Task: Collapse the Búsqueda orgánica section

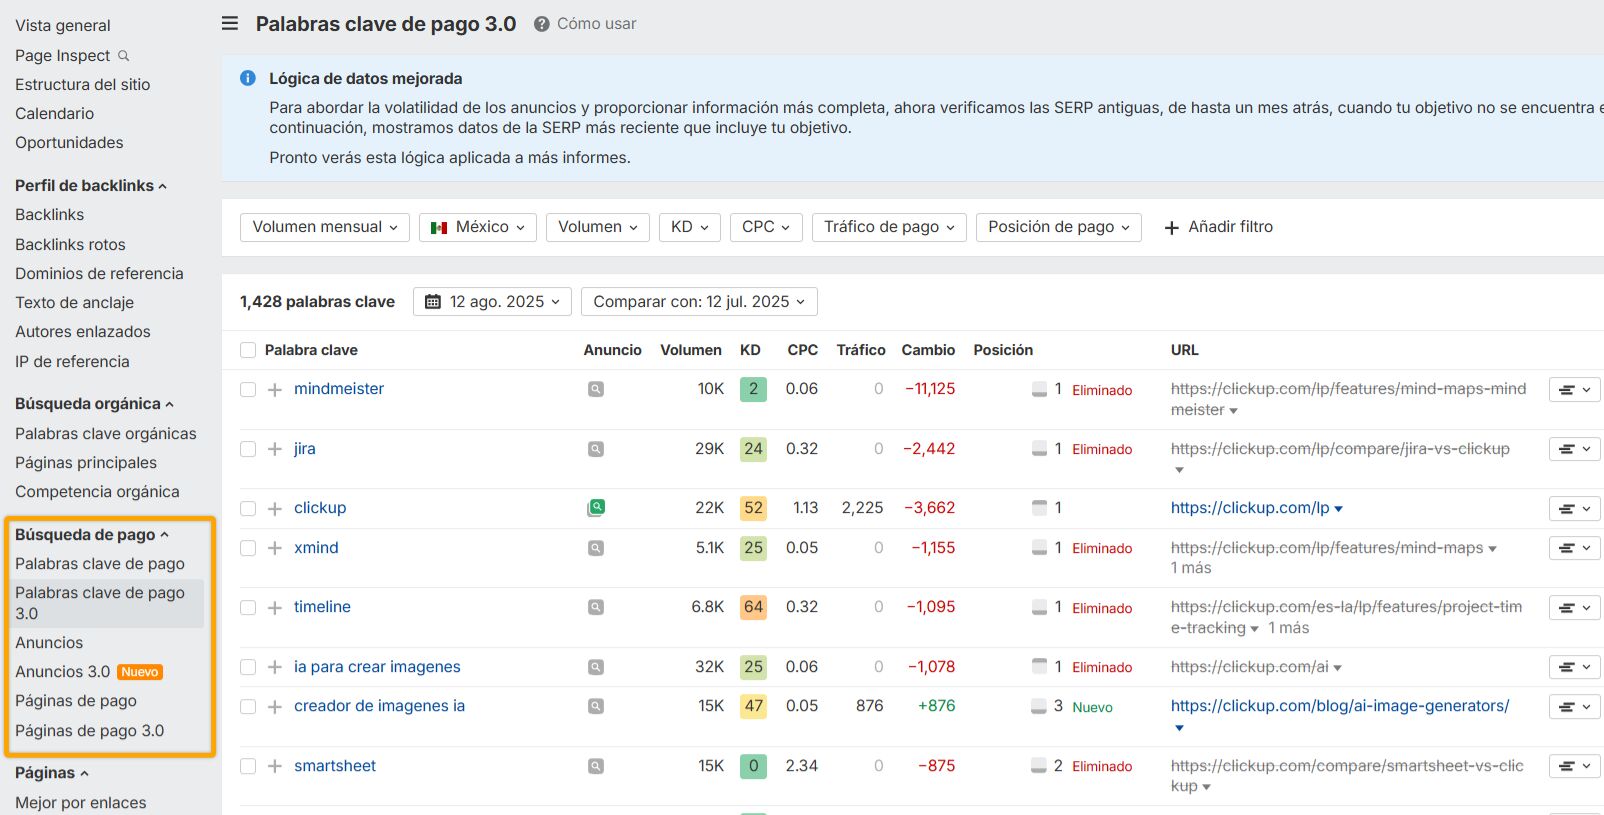Action: (94, 404)
